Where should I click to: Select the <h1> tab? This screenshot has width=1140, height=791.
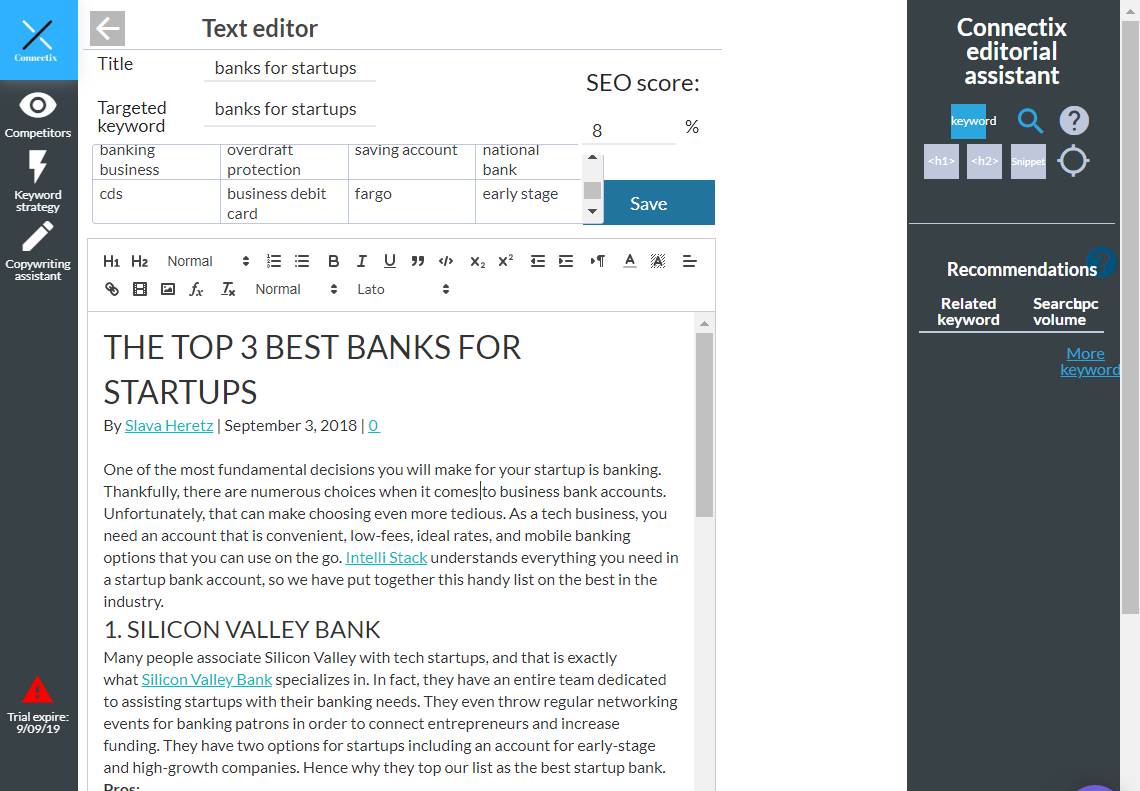[942, 161]
